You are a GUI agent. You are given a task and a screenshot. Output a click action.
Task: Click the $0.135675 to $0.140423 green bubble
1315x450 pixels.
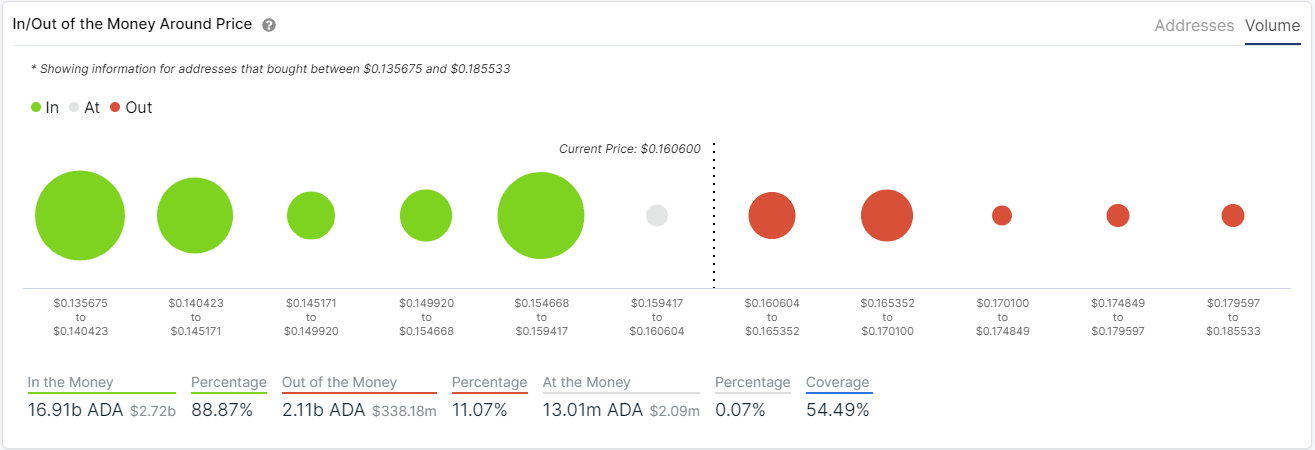(80, 216)
